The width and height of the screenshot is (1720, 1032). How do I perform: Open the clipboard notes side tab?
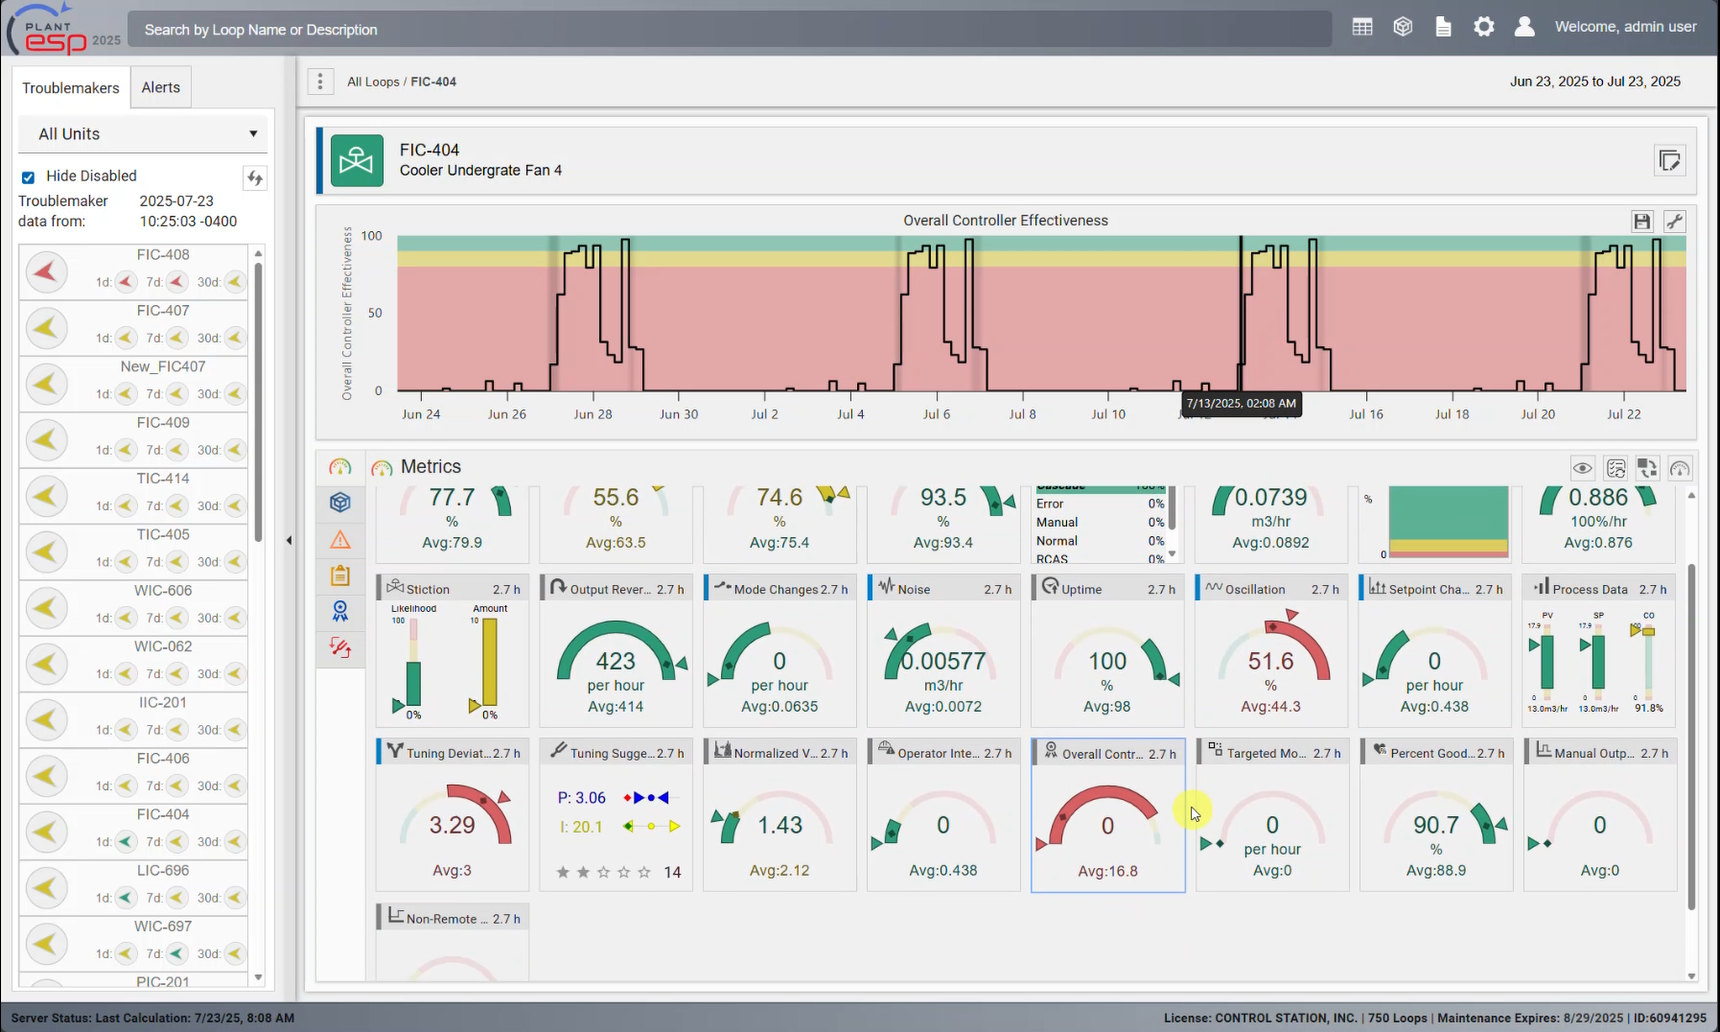point(340,575)
